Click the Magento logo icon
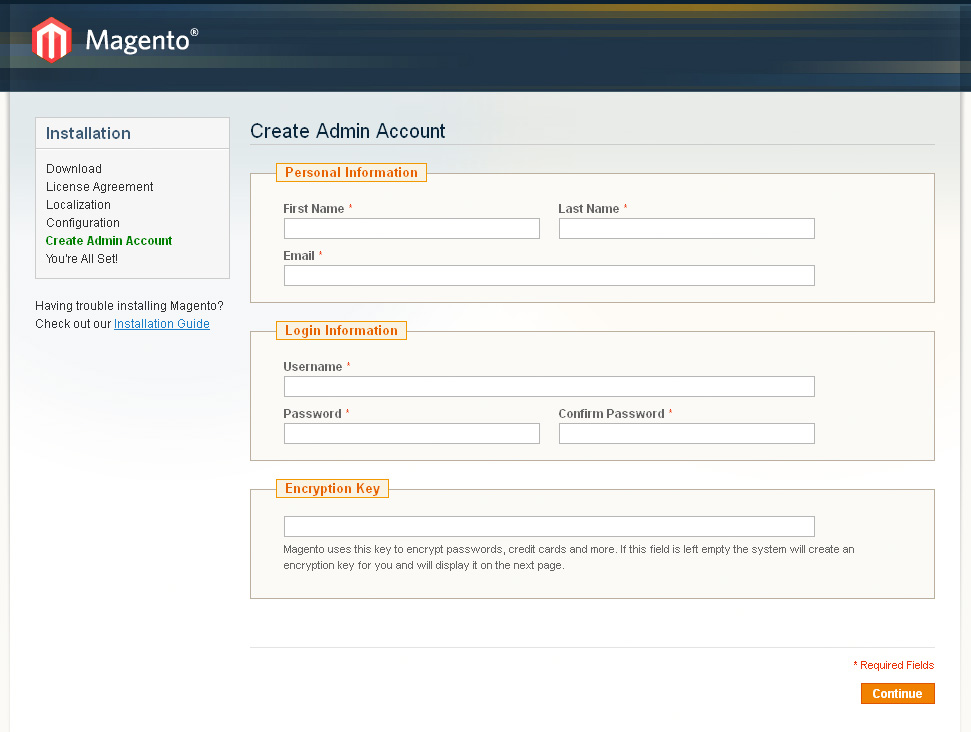This screenshot has width=971, height=732. click(x=51, y=40)
